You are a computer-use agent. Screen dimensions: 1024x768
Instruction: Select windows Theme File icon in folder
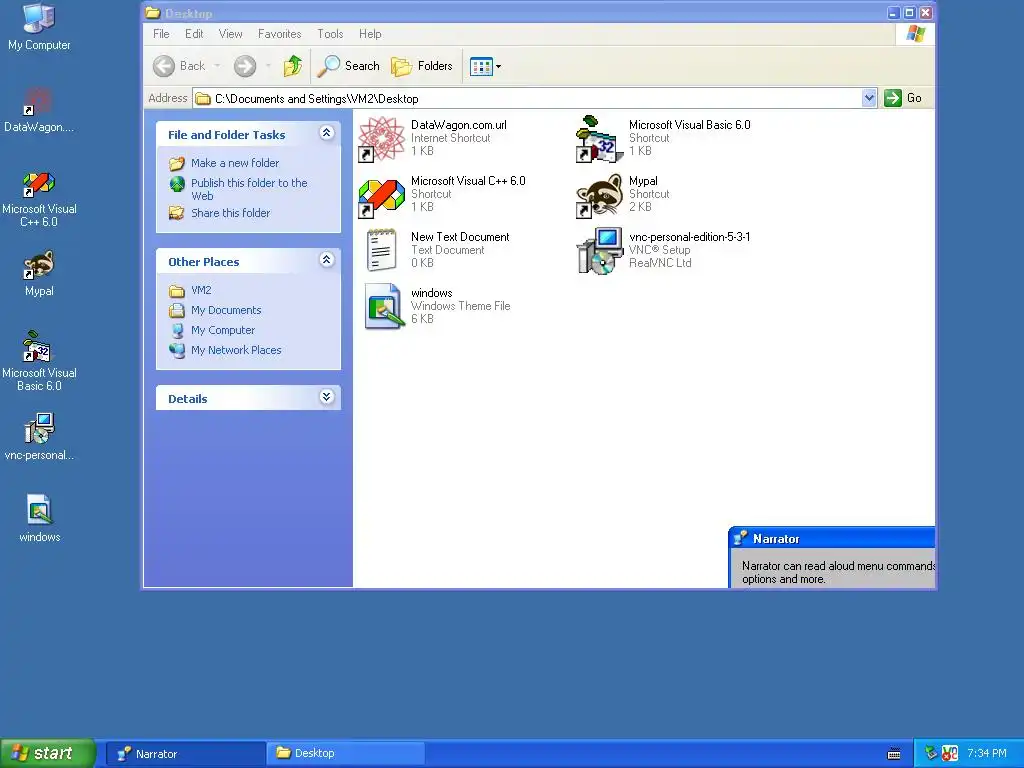(384, 306)
